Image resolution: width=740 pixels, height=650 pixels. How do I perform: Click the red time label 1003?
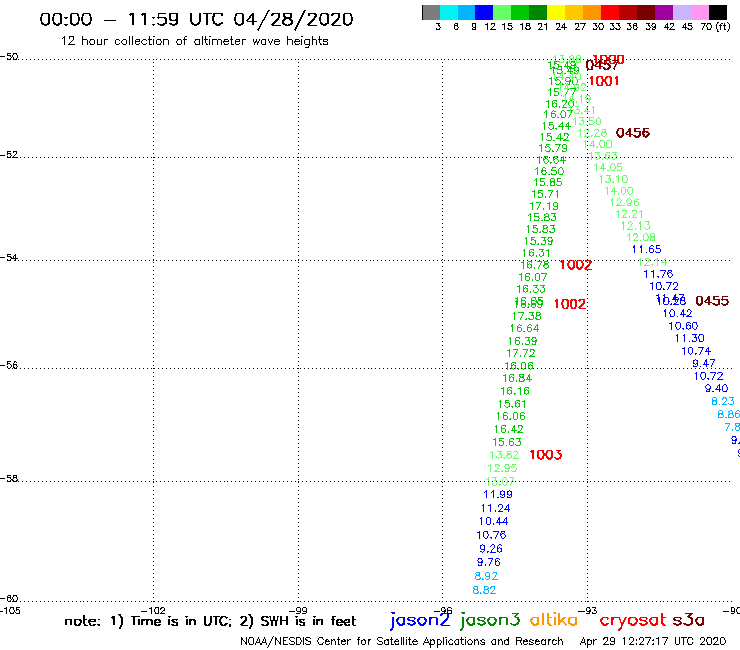[x=546, y=455]
